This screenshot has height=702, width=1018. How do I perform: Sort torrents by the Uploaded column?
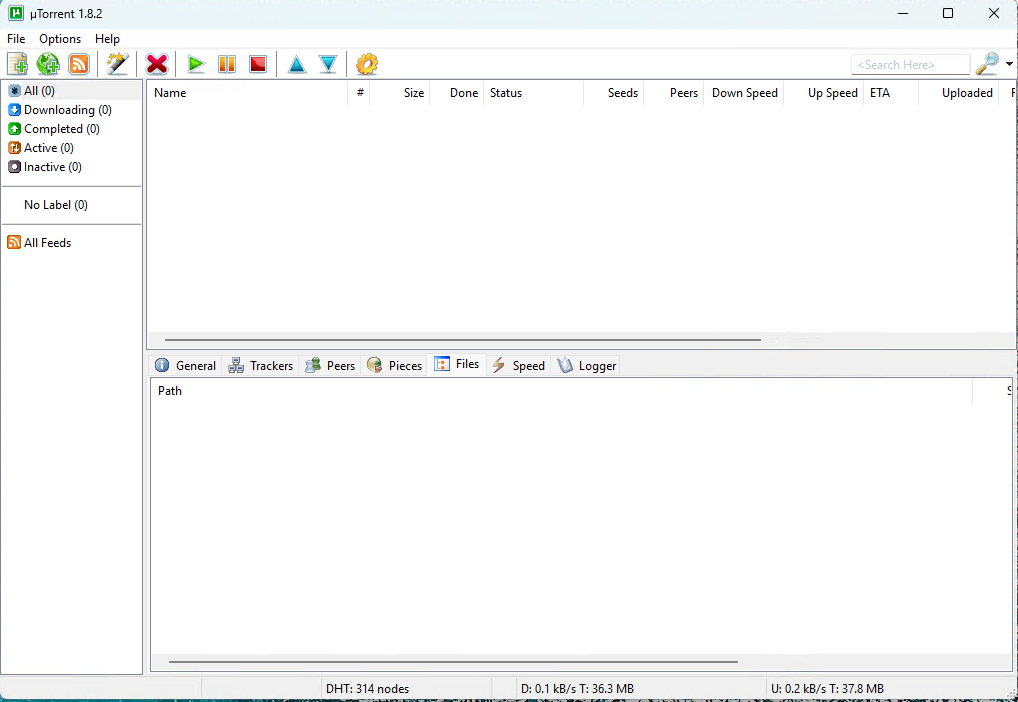(x=959, y=93)
